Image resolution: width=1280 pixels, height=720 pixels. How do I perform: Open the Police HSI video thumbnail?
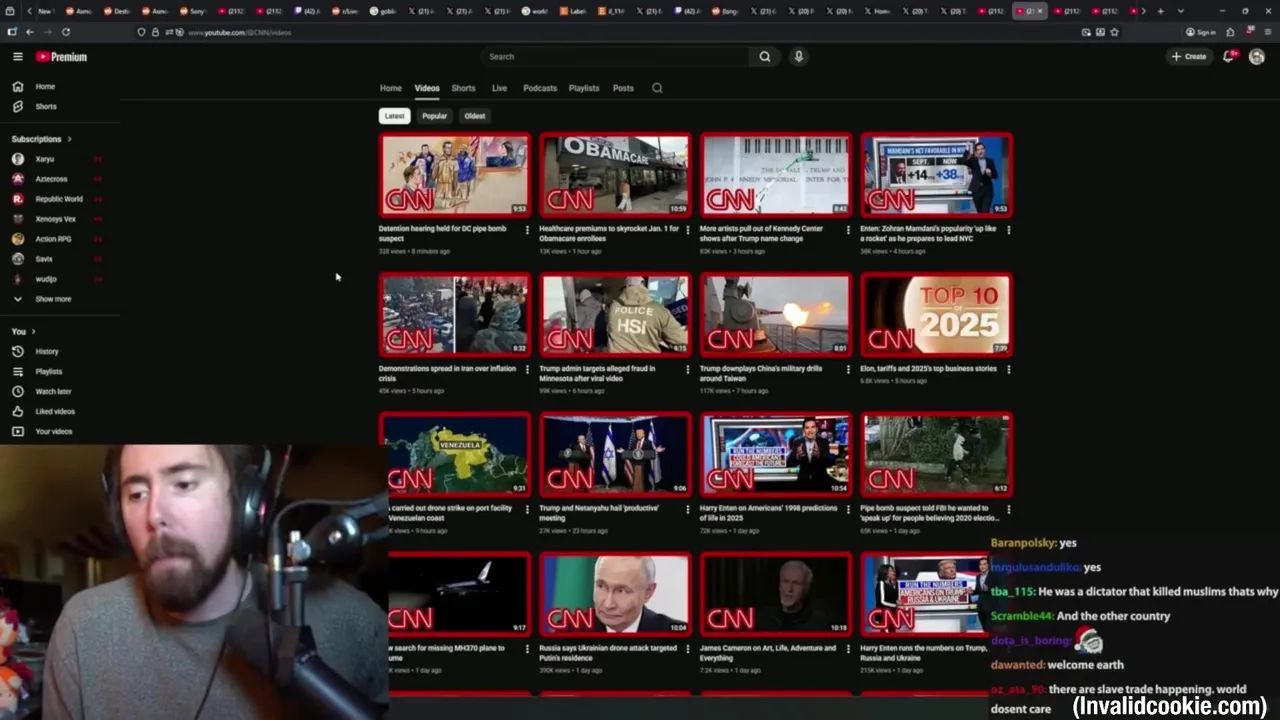[615, 315]
